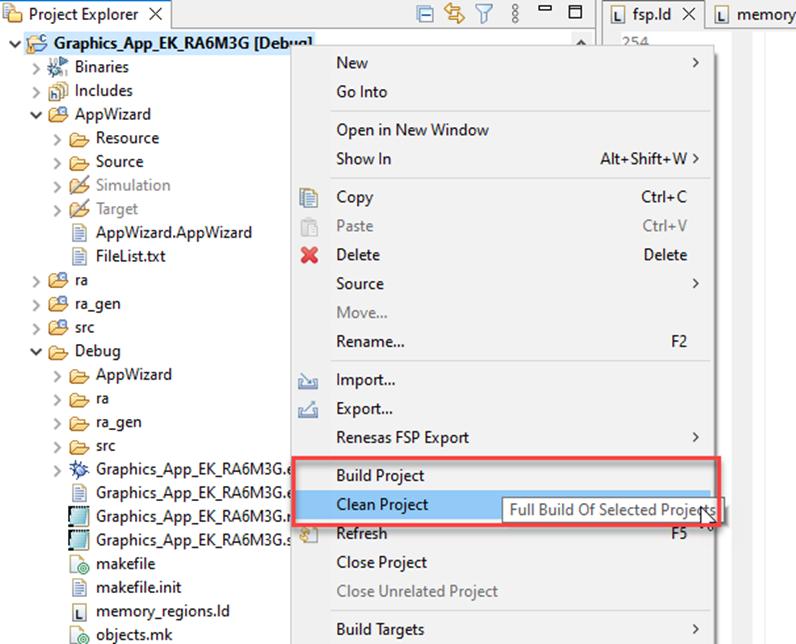Image resolution: width=796 pixels, height=644 pixels.
Task: Click the Export icon in context menu
Action: click(x=310, y=409)
